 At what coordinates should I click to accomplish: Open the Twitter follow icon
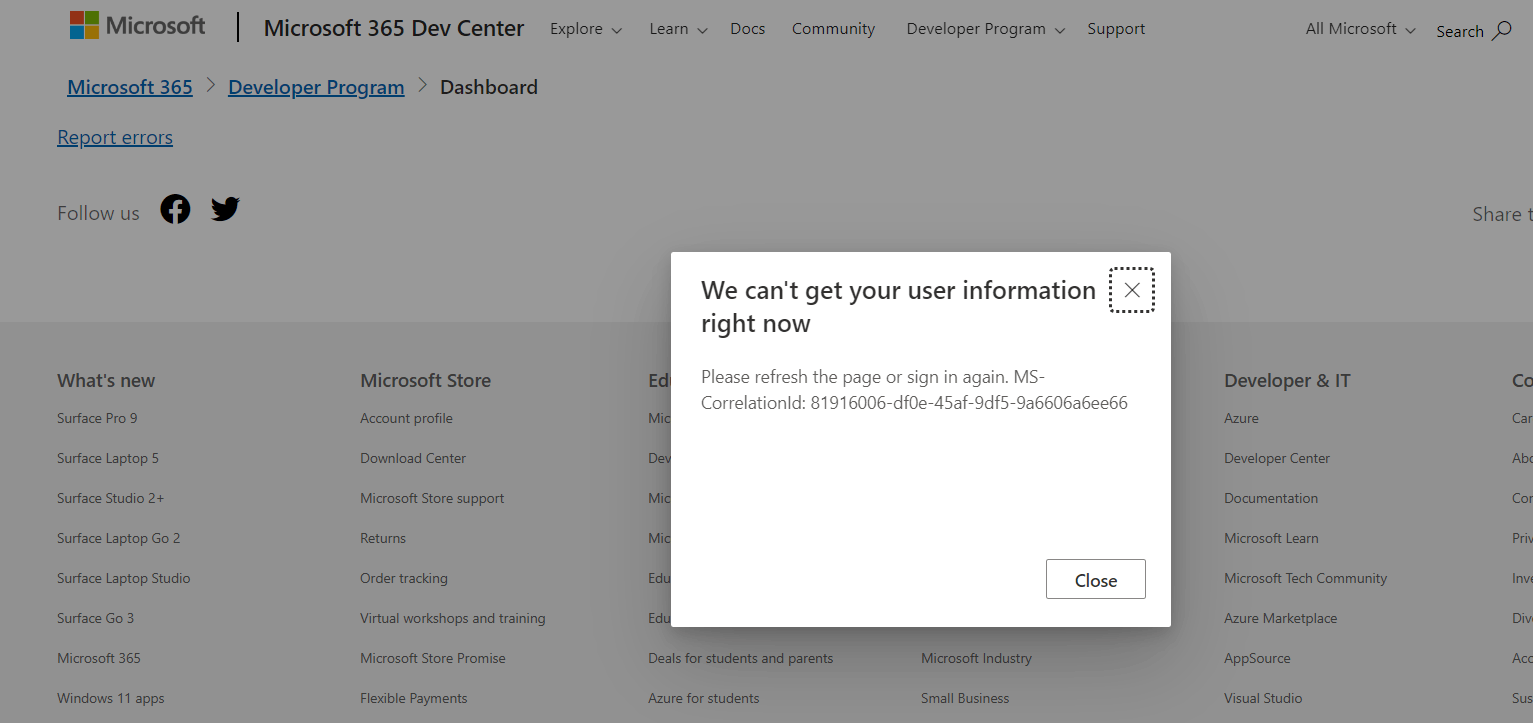[225, 209]
